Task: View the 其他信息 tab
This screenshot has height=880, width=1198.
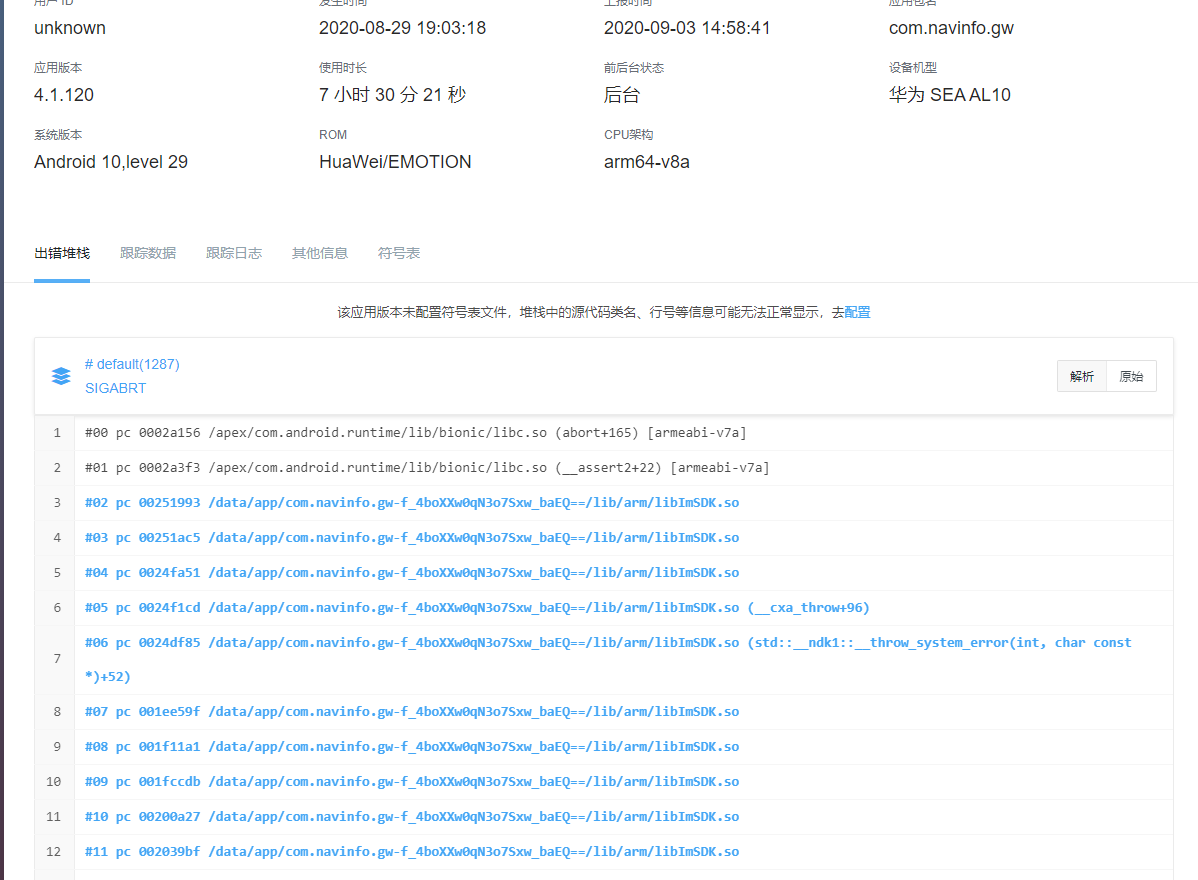Action: click(320, 253)
